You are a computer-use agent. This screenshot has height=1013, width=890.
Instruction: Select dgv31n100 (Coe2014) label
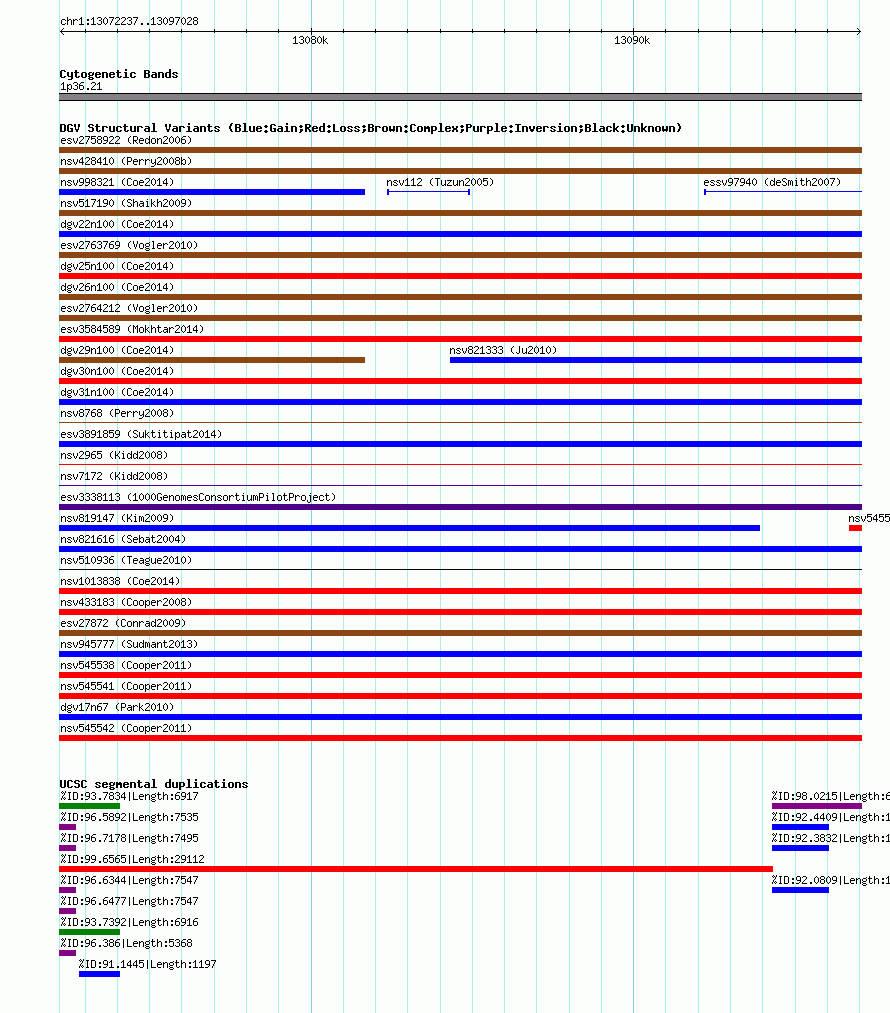pyautogui.click(x=117, y=392)
